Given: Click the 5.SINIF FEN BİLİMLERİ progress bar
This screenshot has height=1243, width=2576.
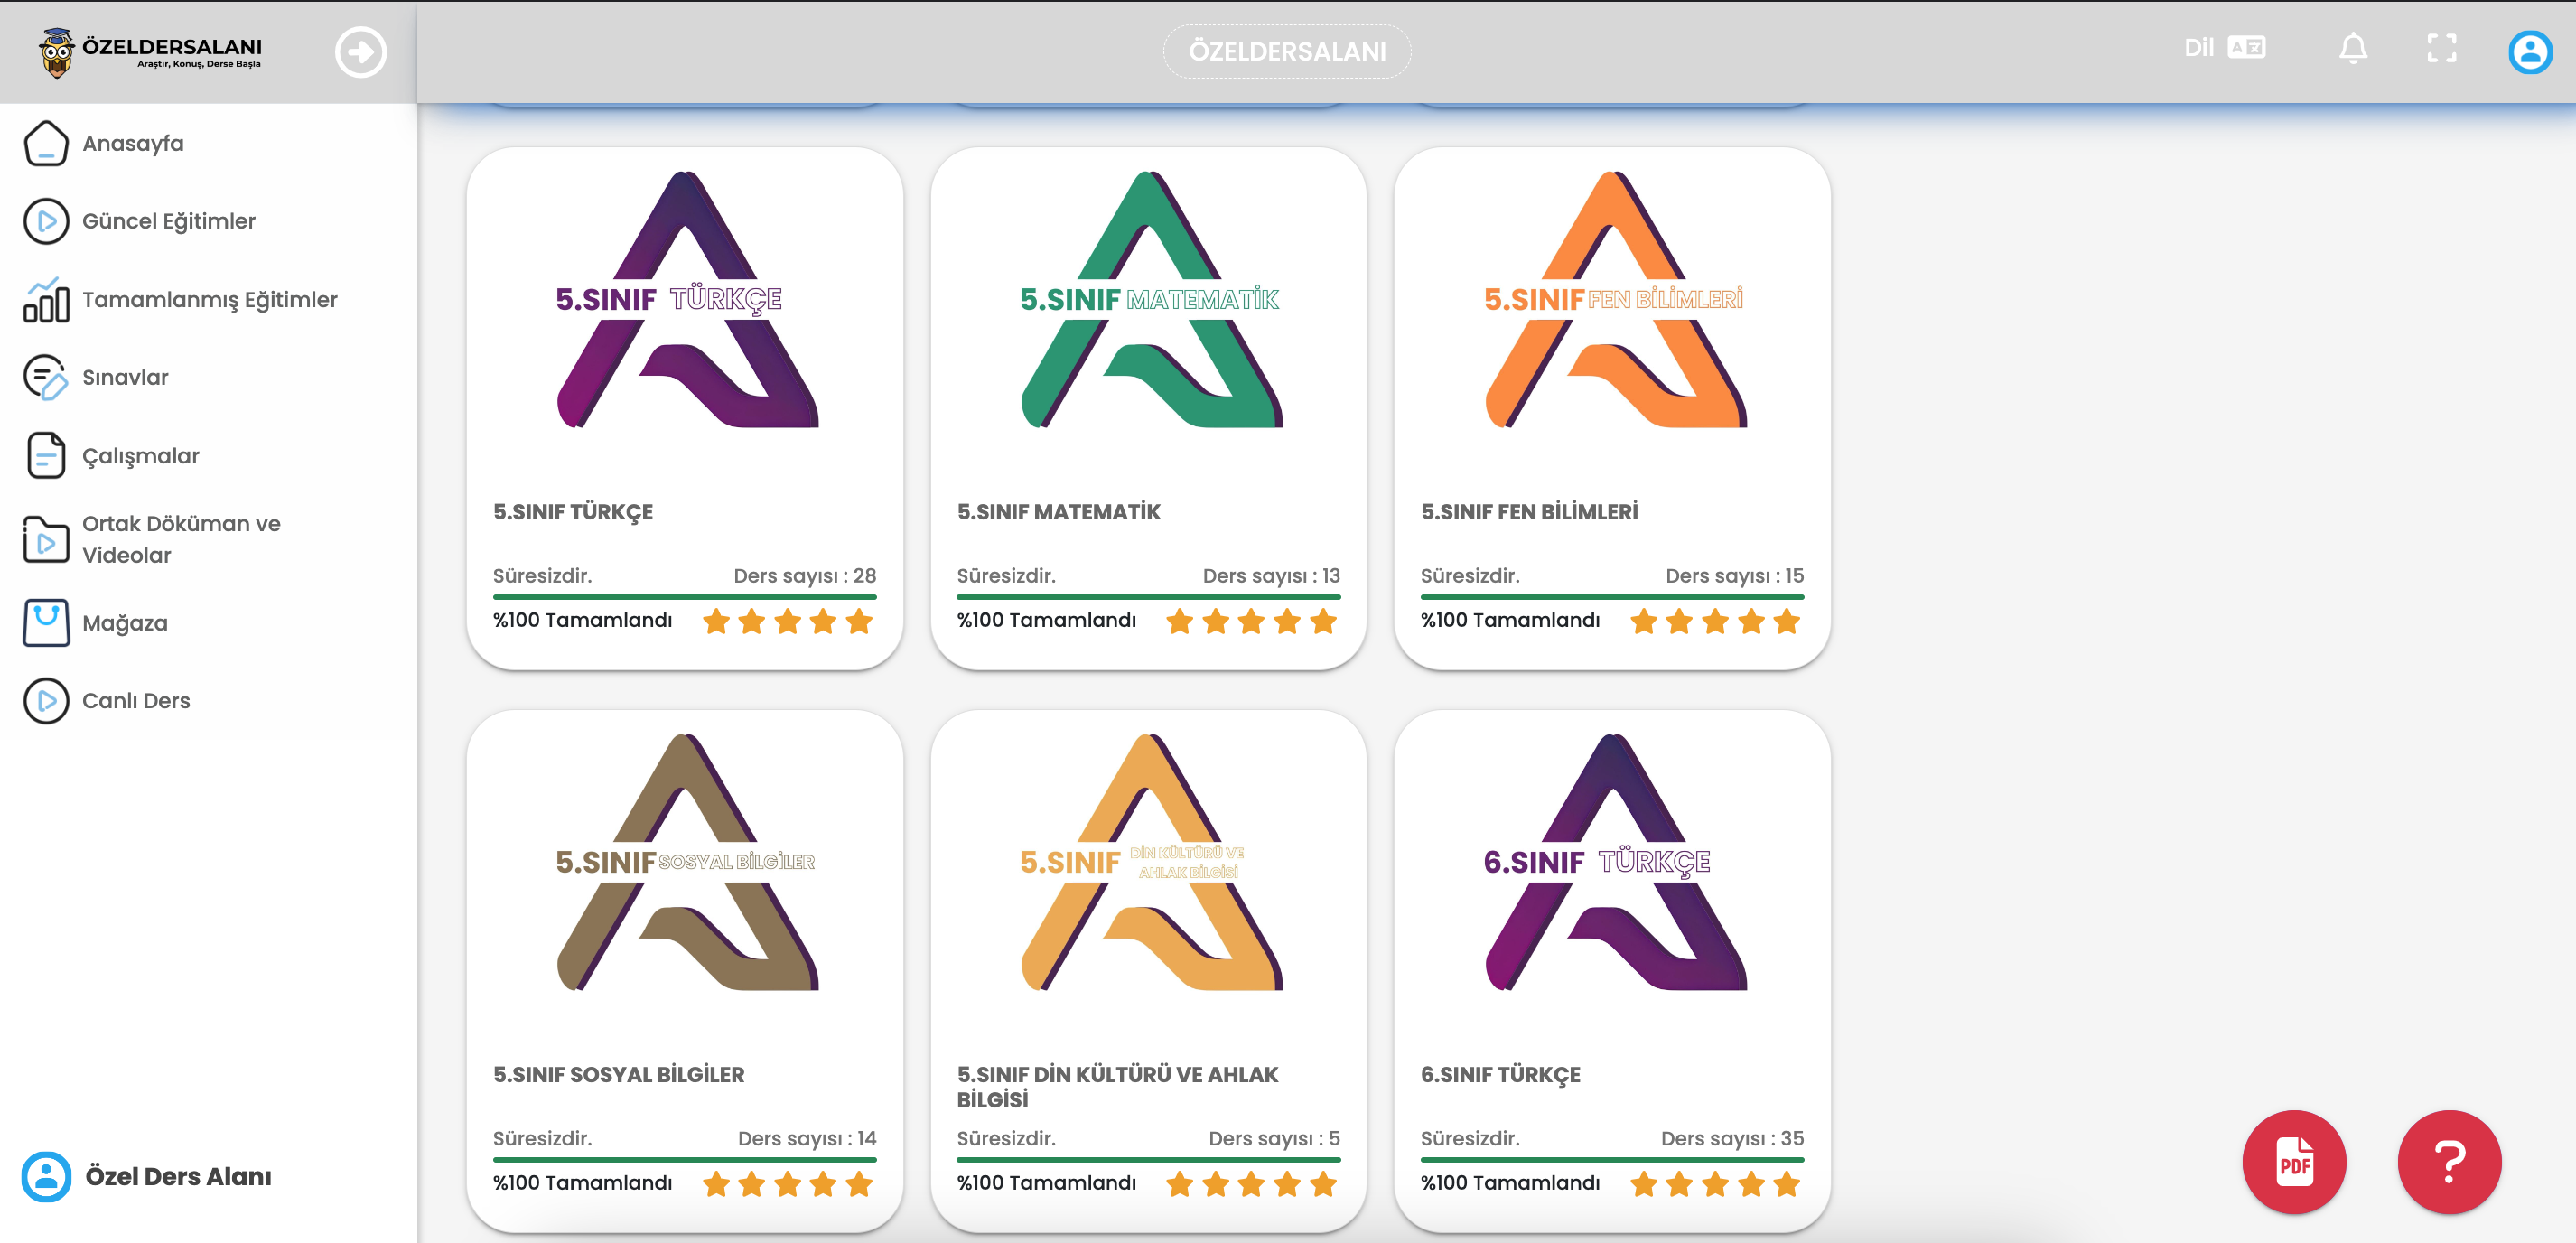Looking at the screenshot, I should click(1611, 597).
